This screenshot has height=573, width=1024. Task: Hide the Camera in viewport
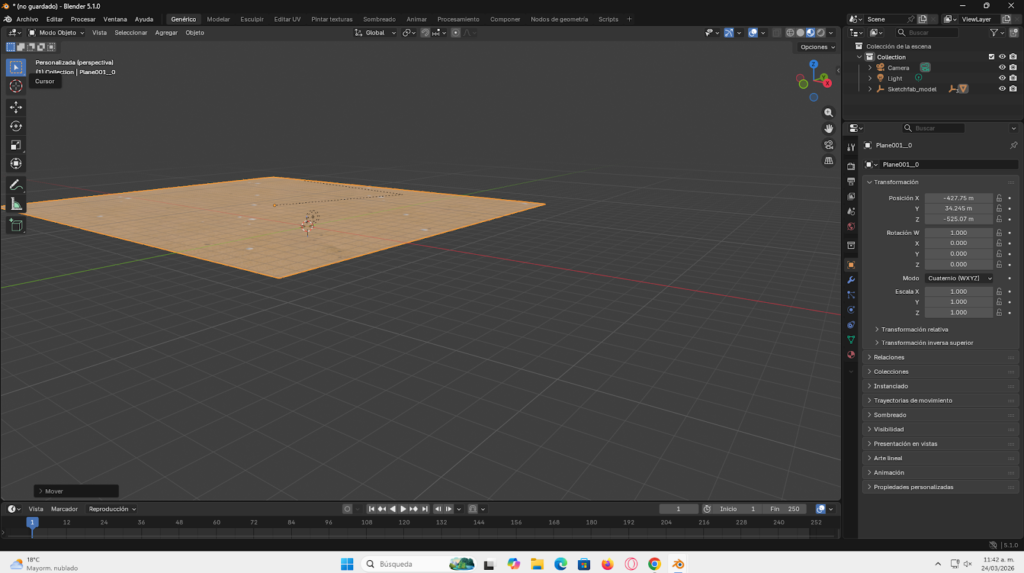[x=1002, y=67]
